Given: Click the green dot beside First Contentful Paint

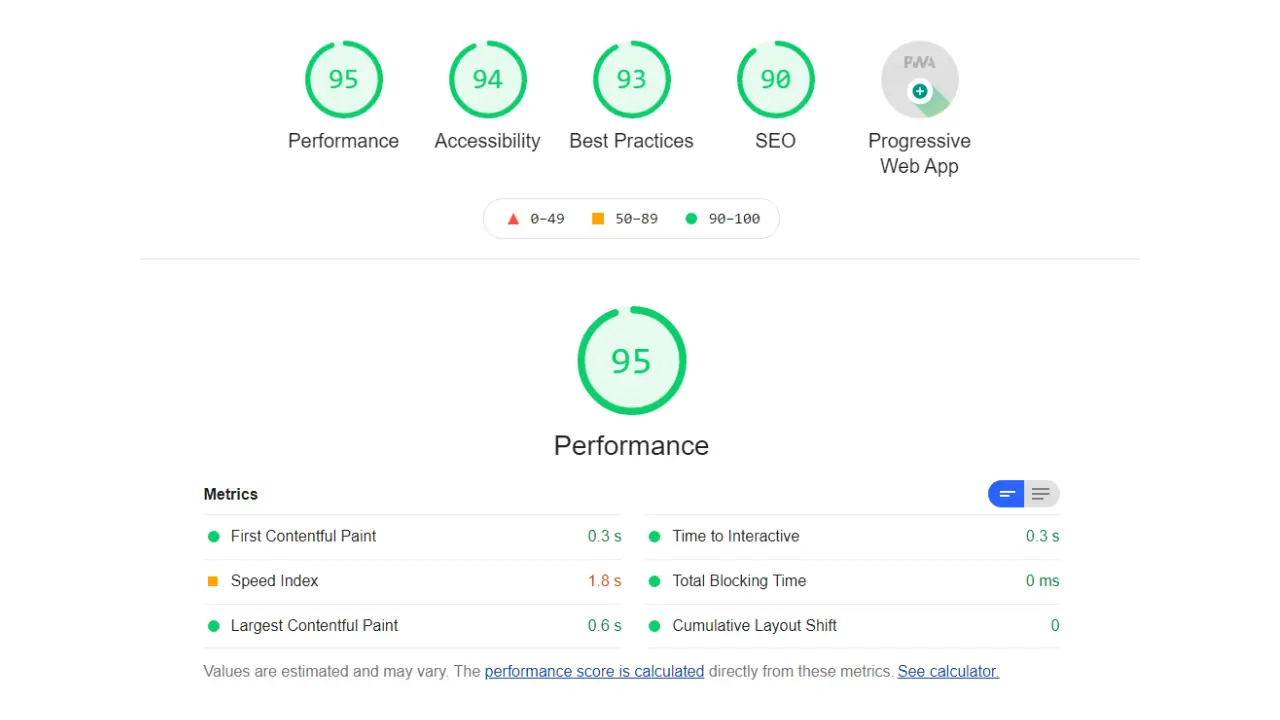Looking at the screenshot, I should pyautogui.click(x=213, y=536).
